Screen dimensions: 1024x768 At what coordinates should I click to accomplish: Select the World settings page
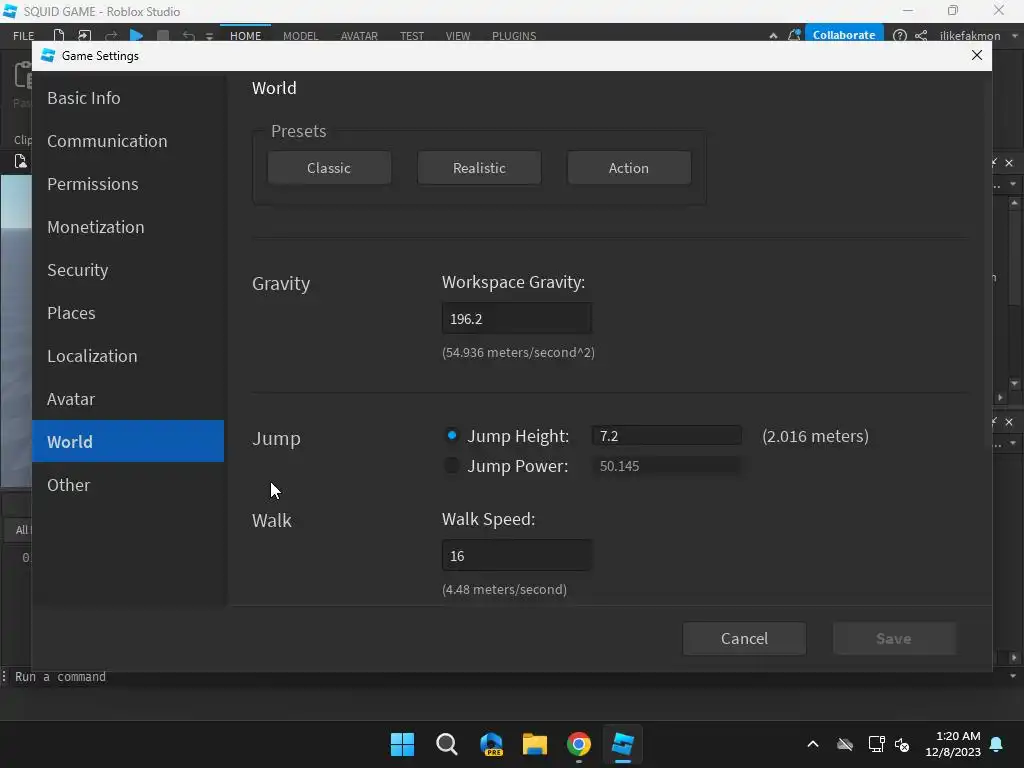click(x=128, y=441)
